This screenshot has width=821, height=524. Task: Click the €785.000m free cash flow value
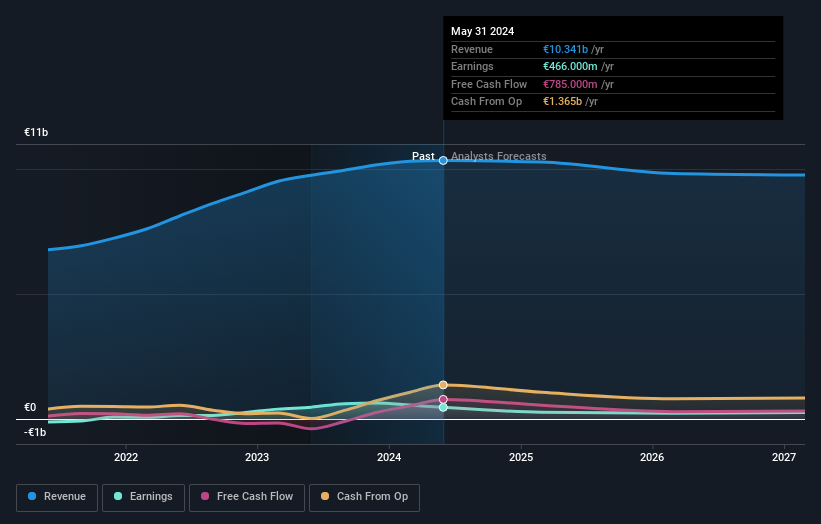pos(570,84)
